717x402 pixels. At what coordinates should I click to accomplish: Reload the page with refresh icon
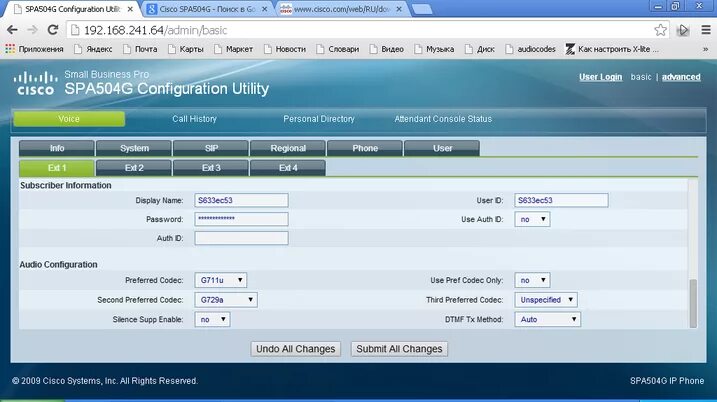coord(53,30)
